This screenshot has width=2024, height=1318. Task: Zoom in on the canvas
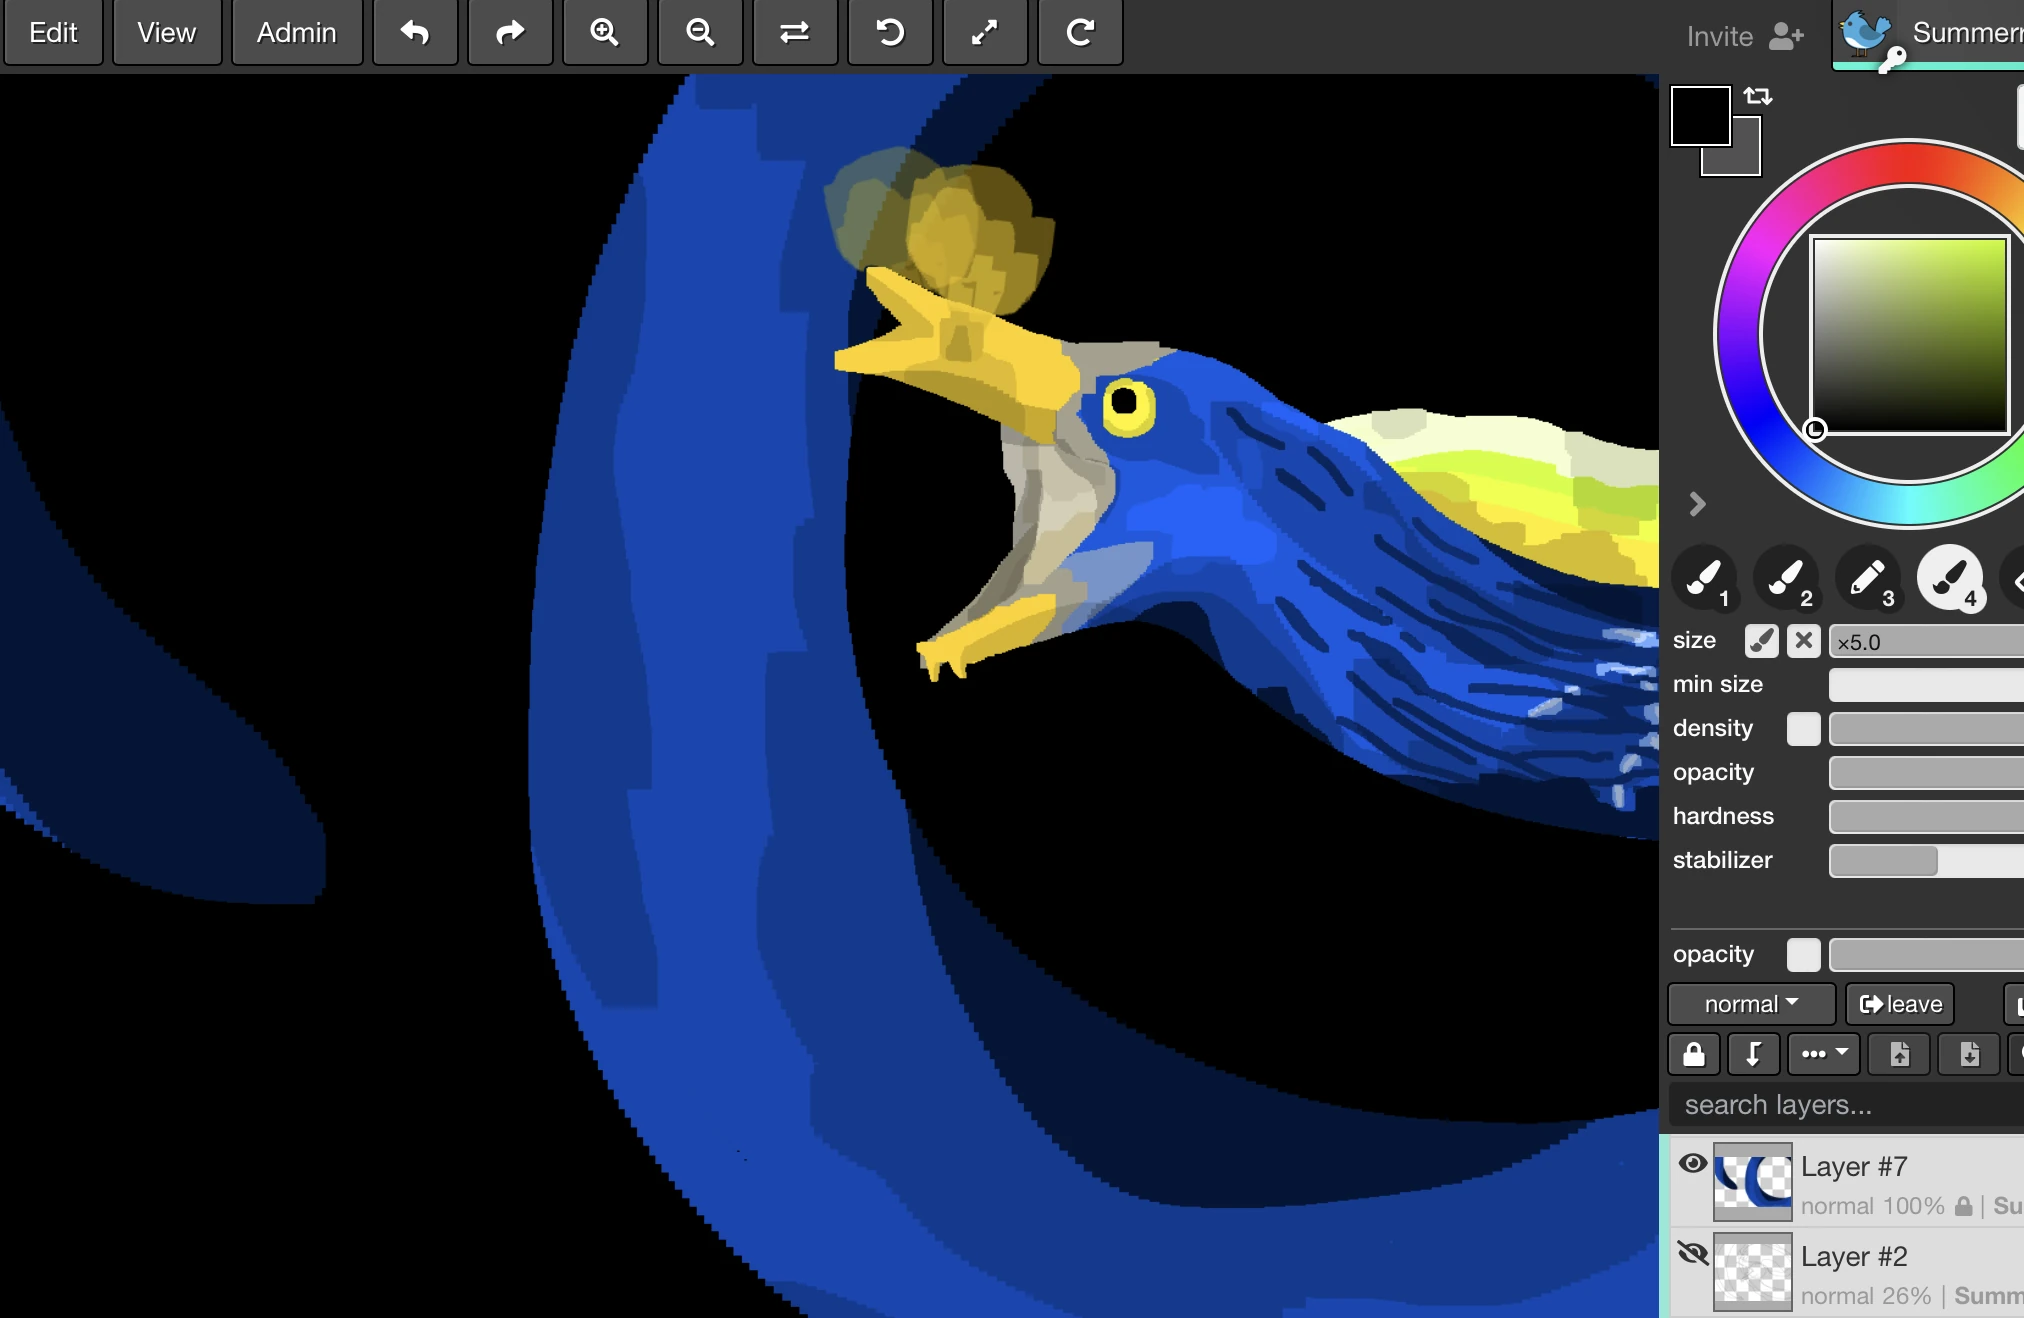[604, 33]
